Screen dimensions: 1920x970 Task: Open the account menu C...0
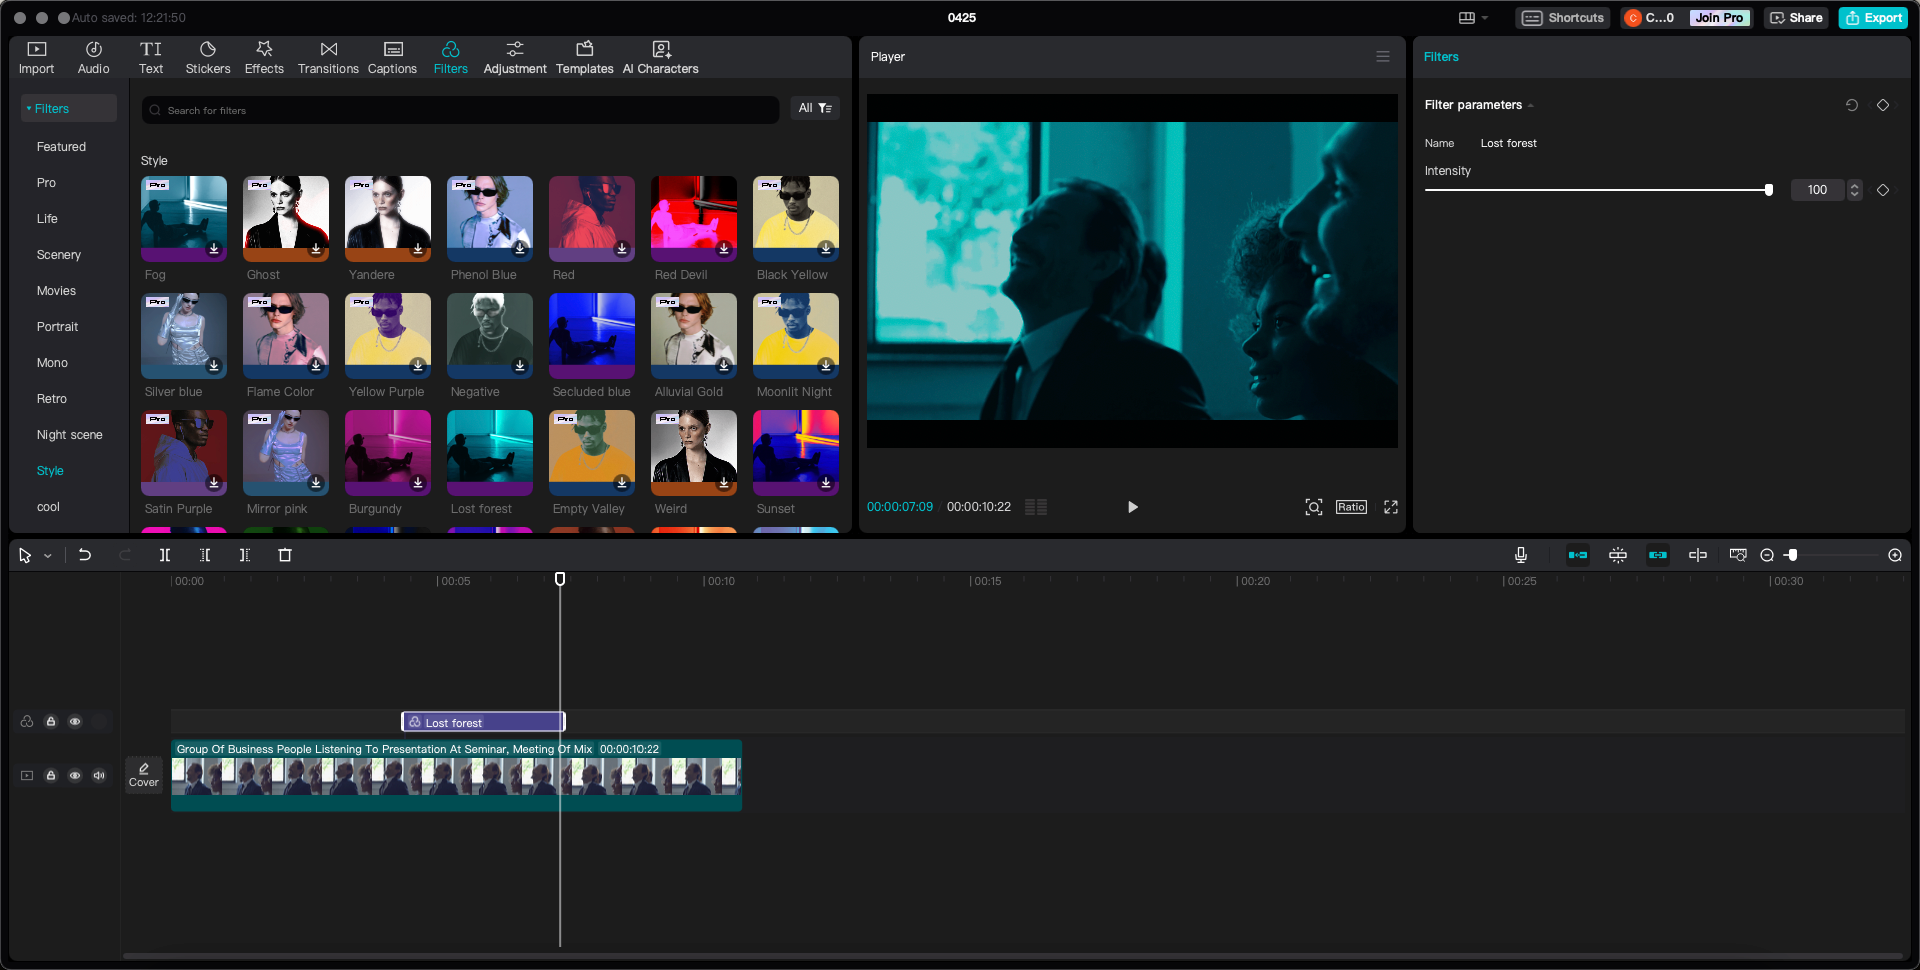pyautogui.click(x=1649, y=18)
